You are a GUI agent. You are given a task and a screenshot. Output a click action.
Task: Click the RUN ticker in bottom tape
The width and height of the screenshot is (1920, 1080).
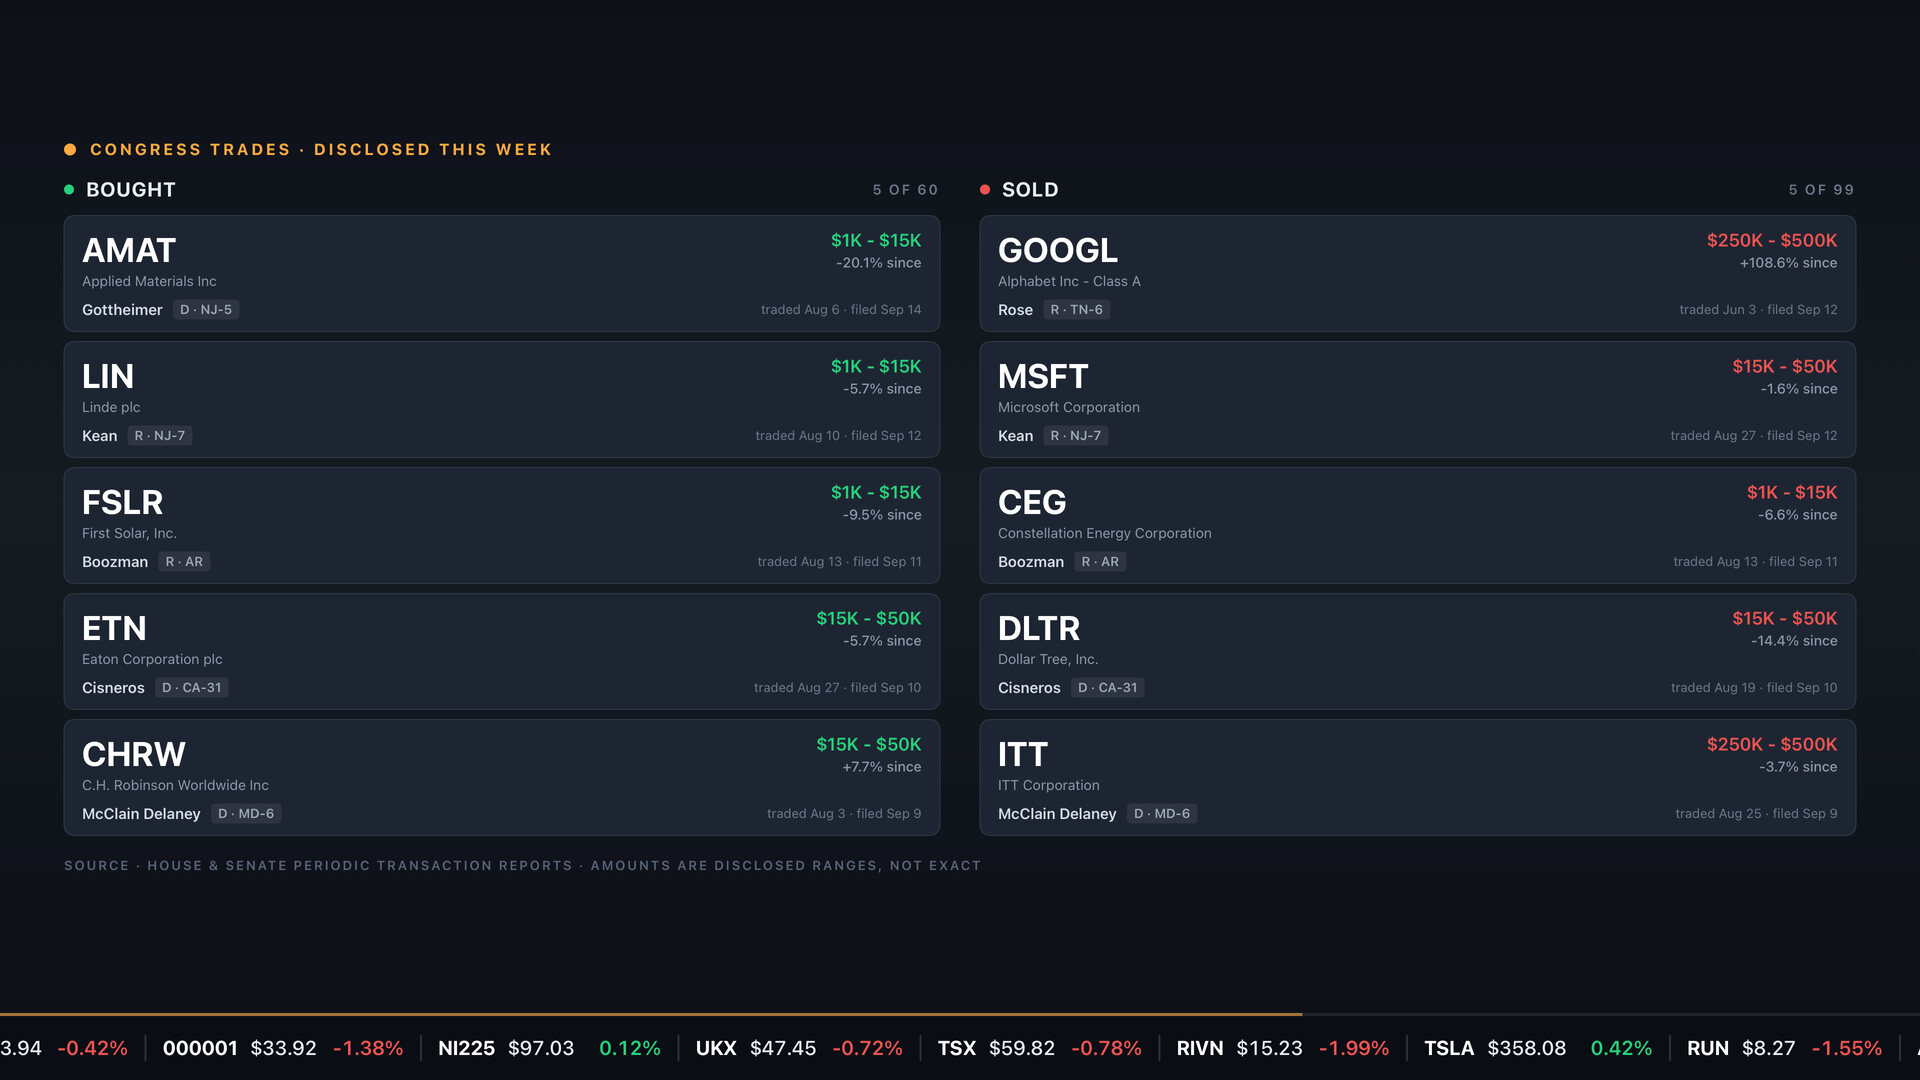coord(1707,1048)
